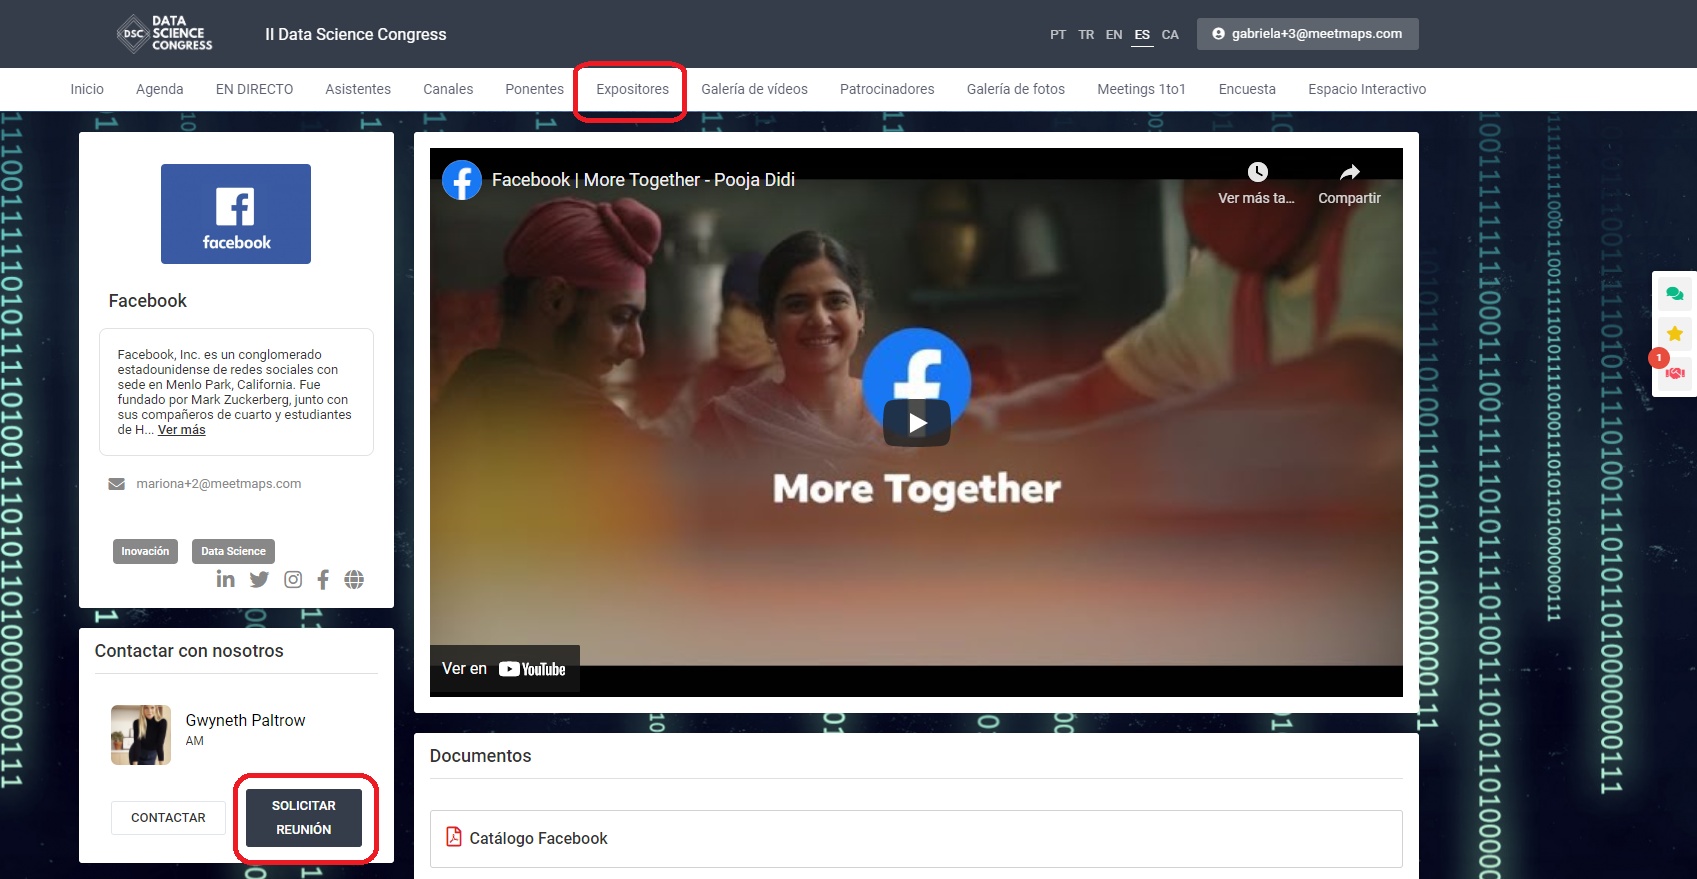The image size is (1697, 879).
Task: Open the Expositores tab
Action: point(632,89)
